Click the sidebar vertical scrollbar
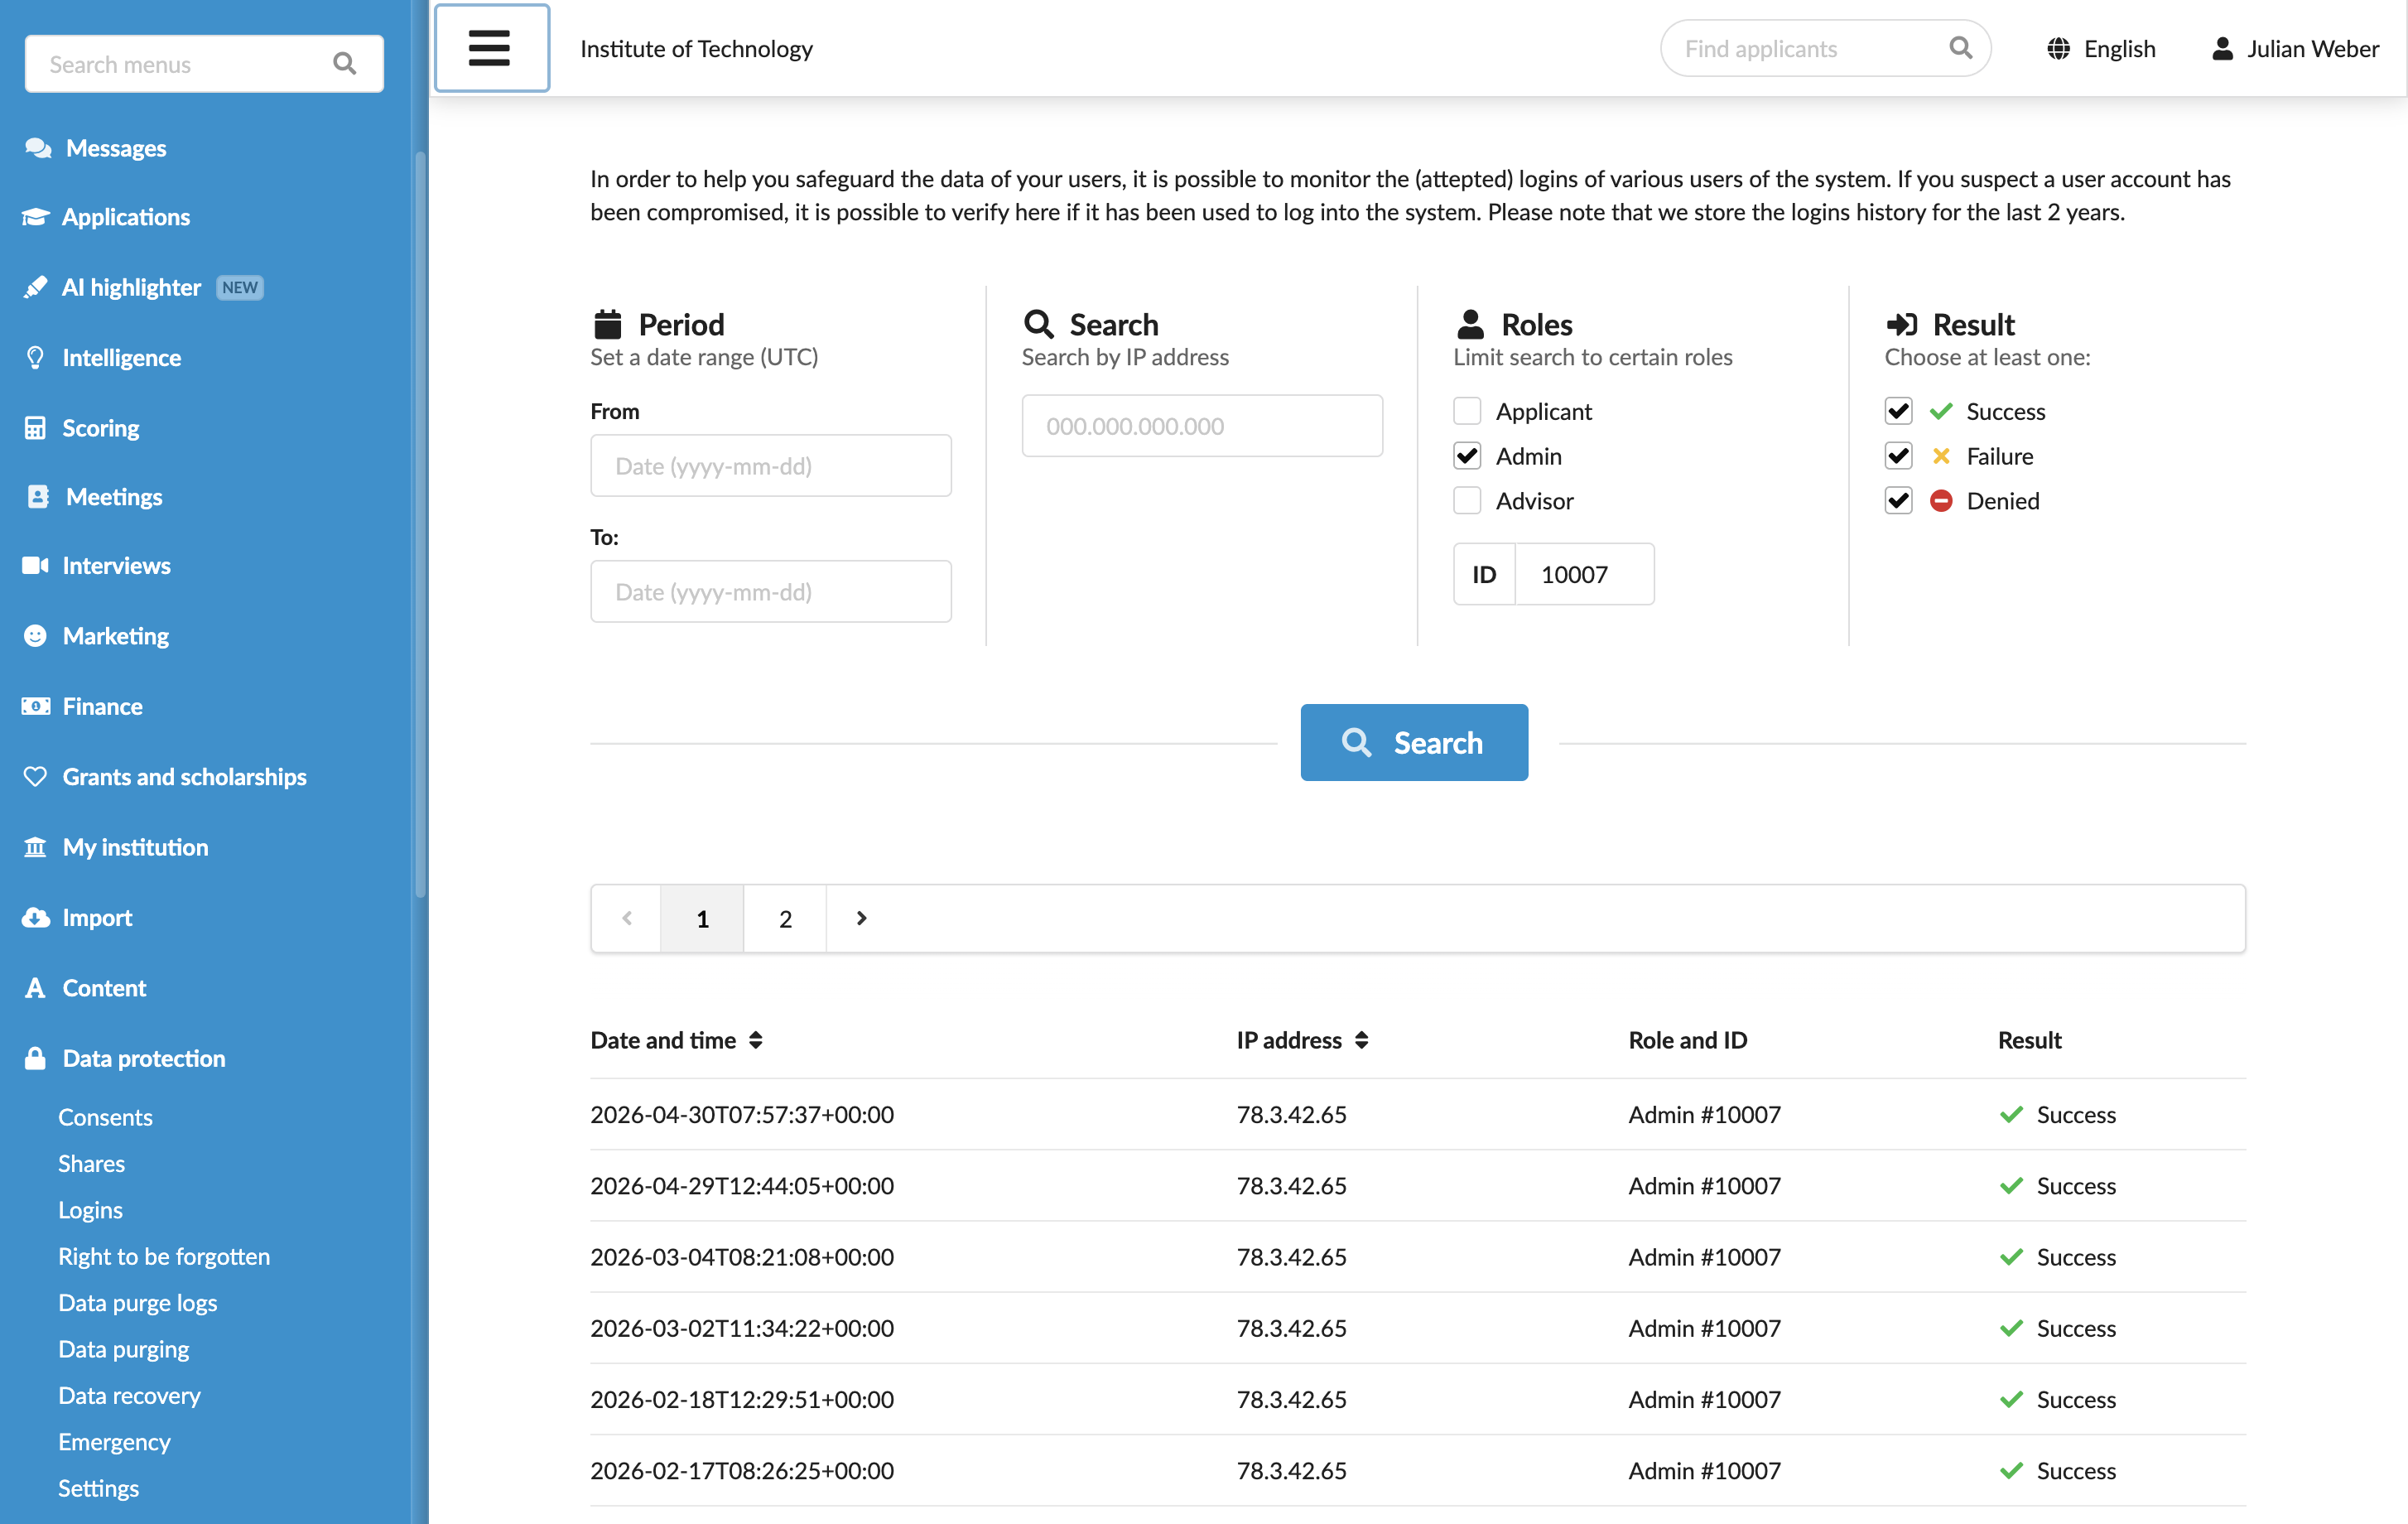This screenshot has width=2408, height=1524. point(420,525)
